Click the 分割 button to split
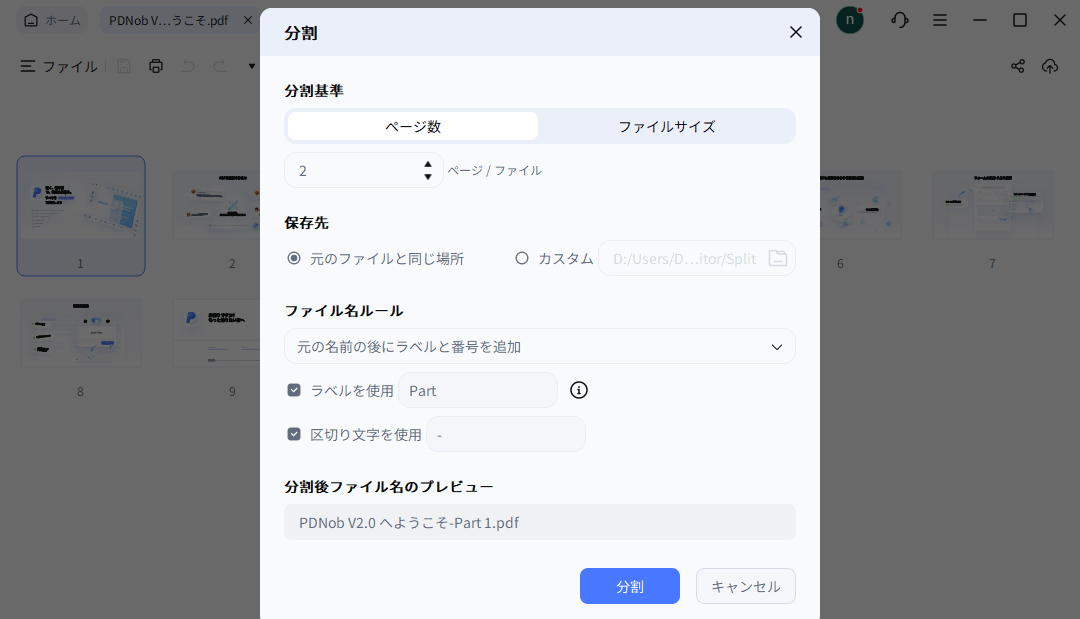 [629, 586]
